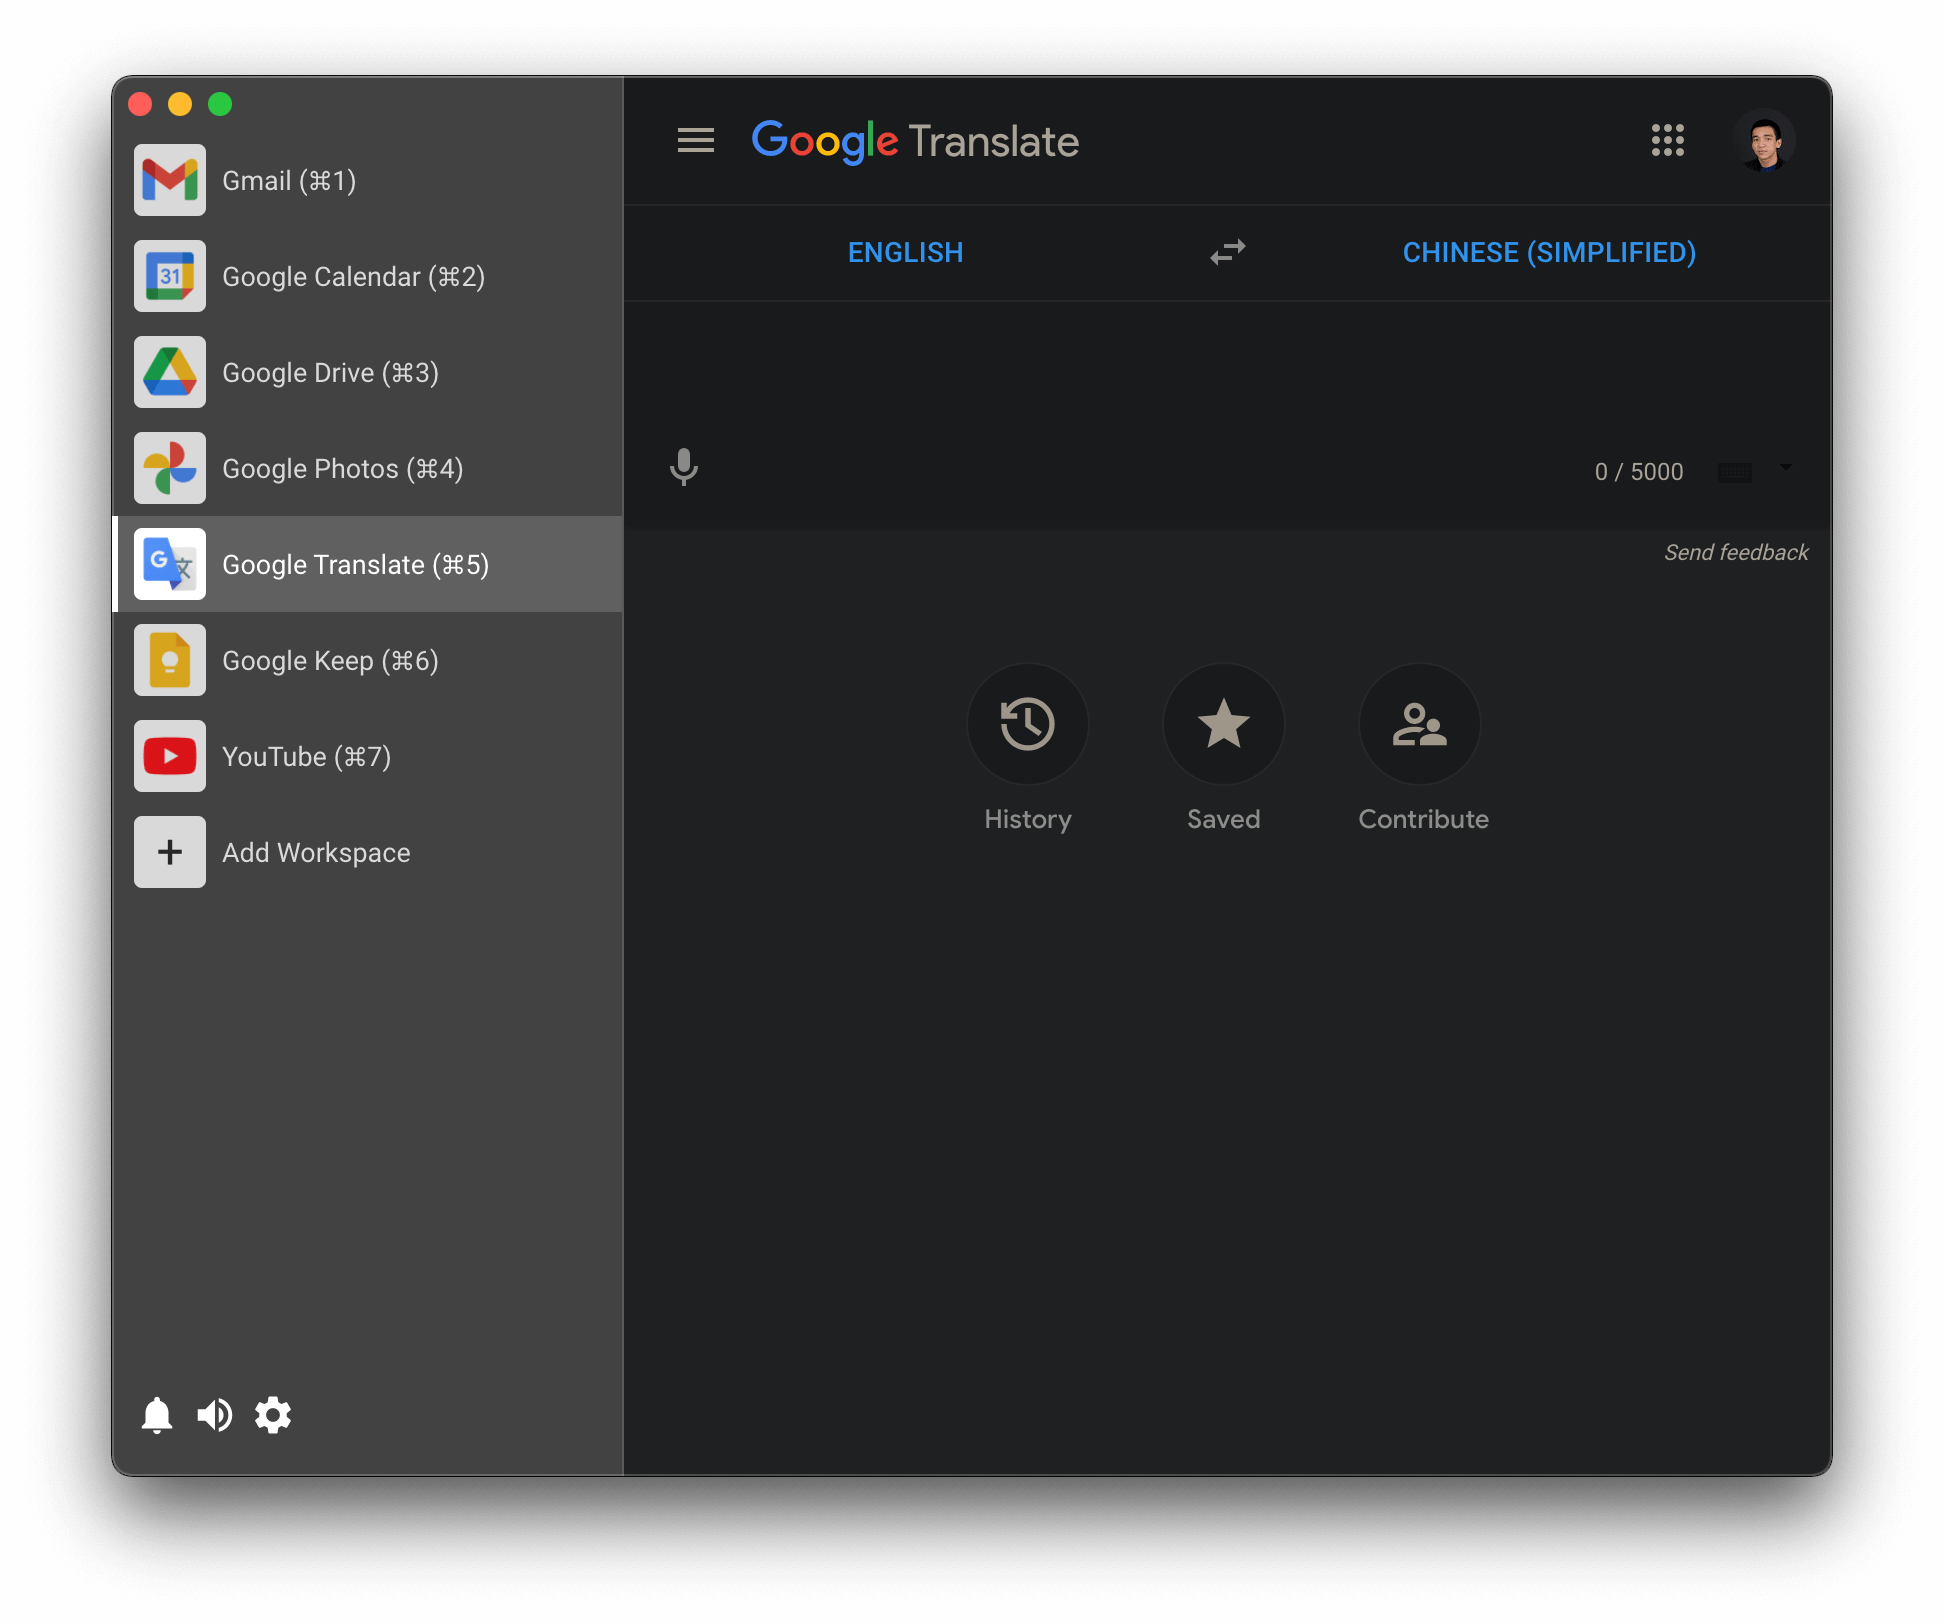Open the Google account avatar
1944x1624 pixels.
[x=1765, y=141]
